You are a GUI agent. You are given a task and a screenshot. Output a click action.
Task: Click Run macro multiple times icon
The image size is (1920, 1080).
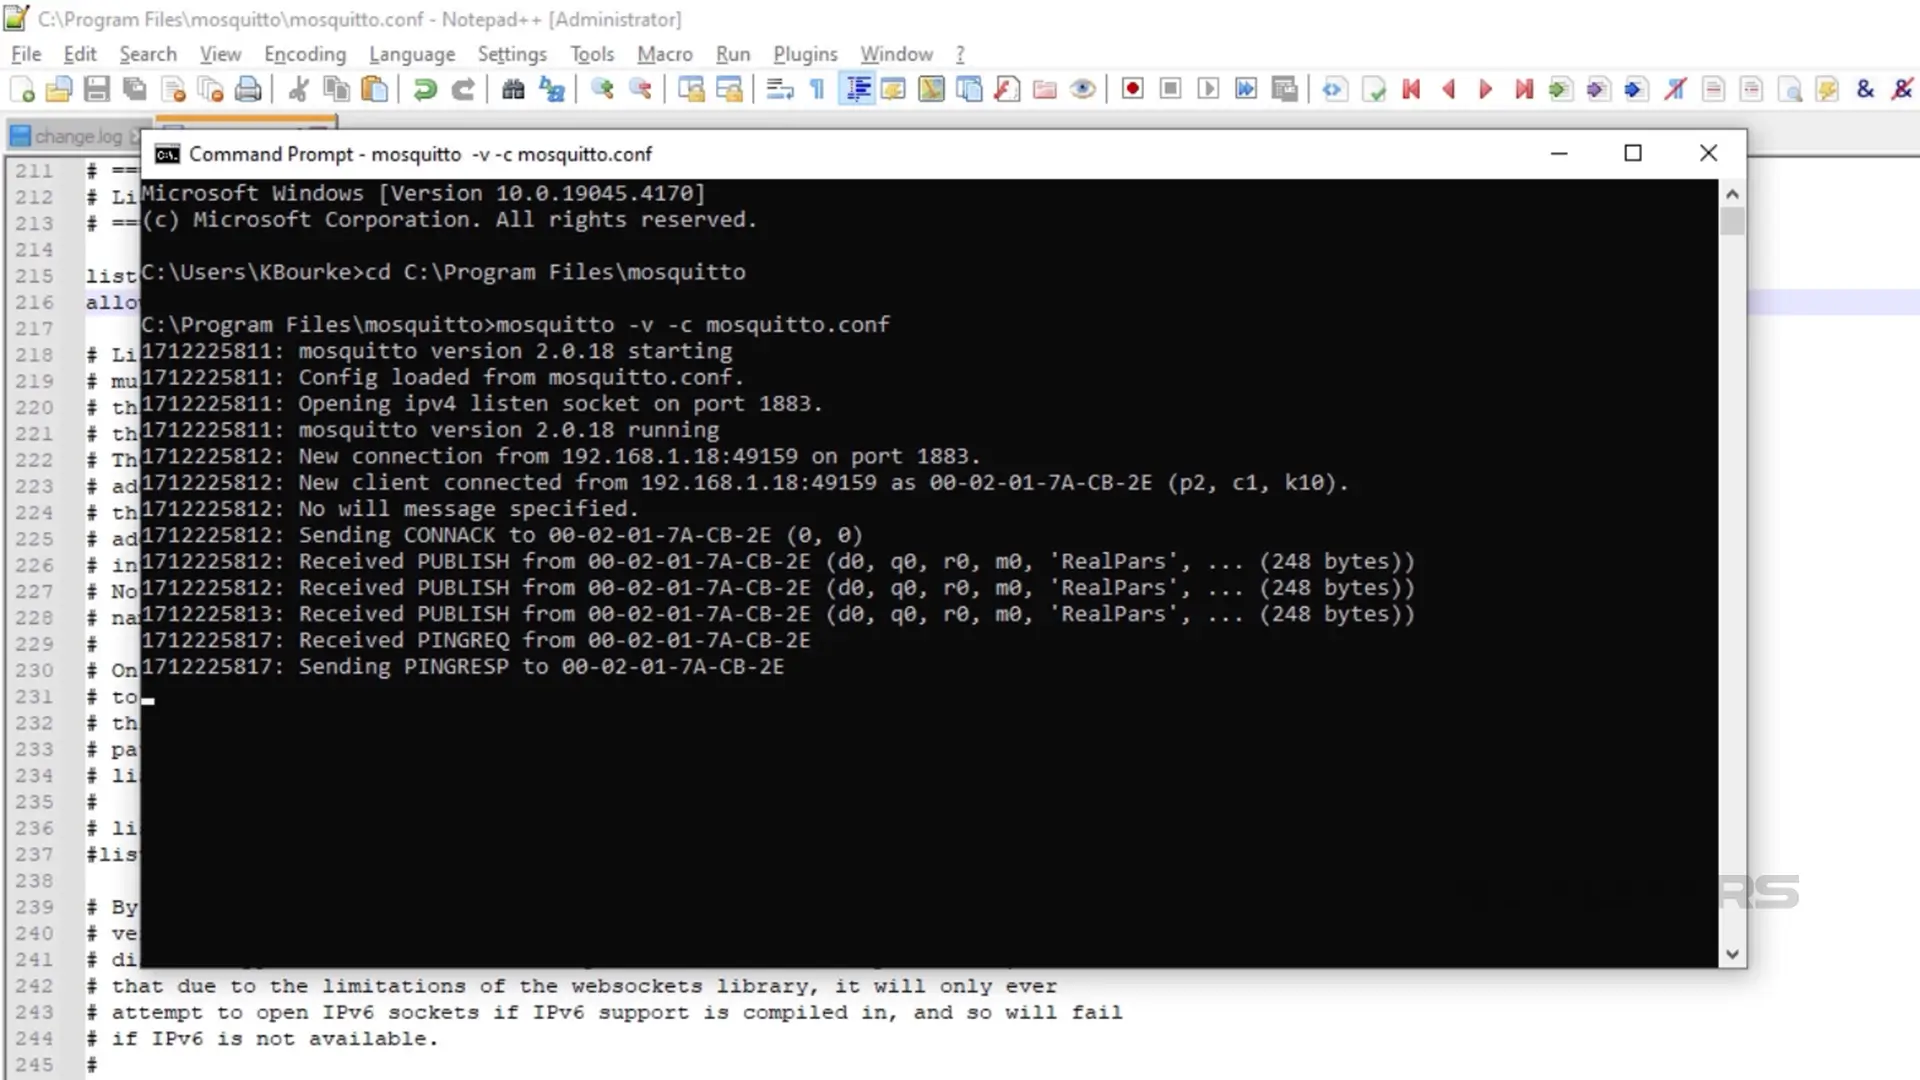point(1246,90)
